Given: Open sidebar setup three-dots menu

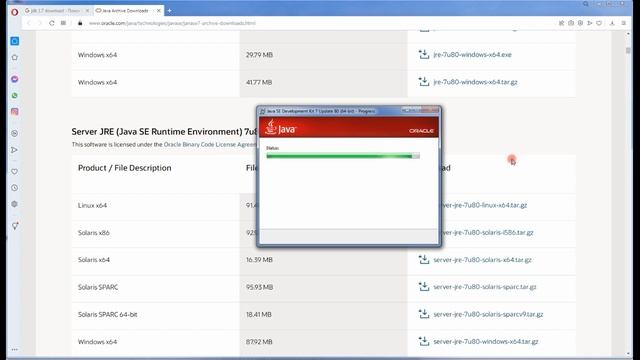Looking at the screenshot, I should [x=15, y=349].
